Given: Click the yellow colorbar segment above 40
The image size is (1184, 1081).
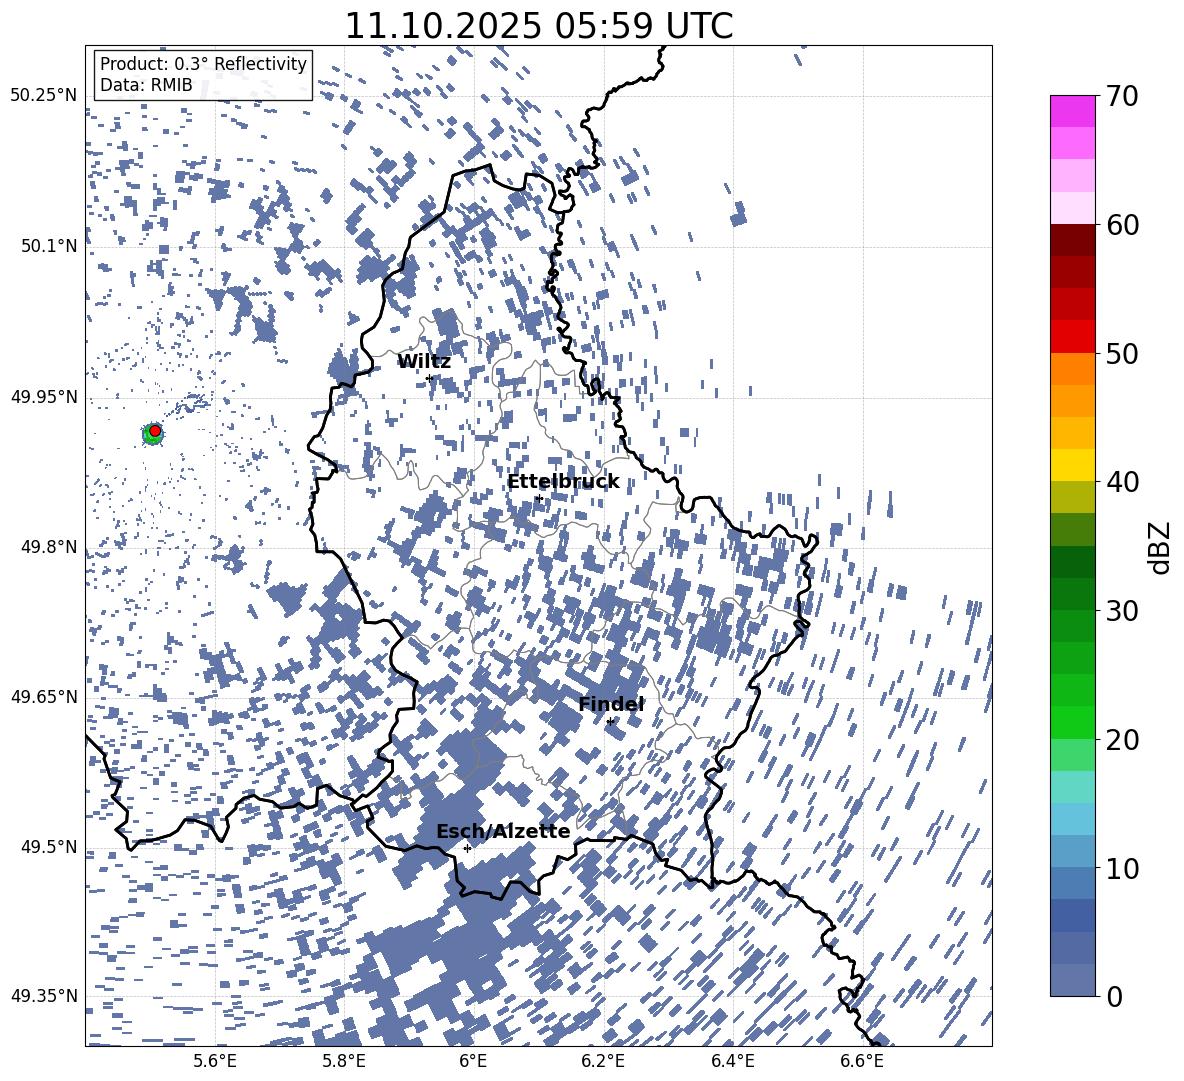Looking at the screenshot, I should pyautogui.click(x=1072, y=465).
